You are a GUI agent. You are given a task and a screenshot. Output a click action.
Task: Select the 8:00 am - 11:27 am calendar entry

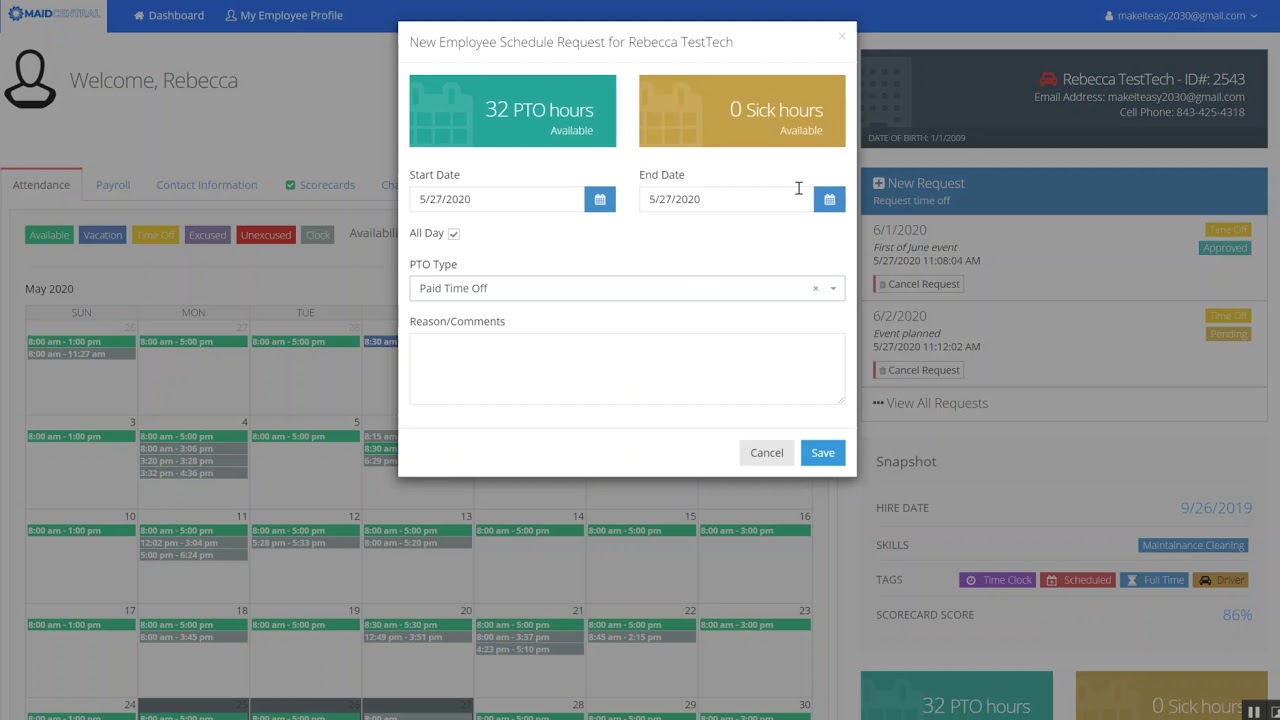81,354
